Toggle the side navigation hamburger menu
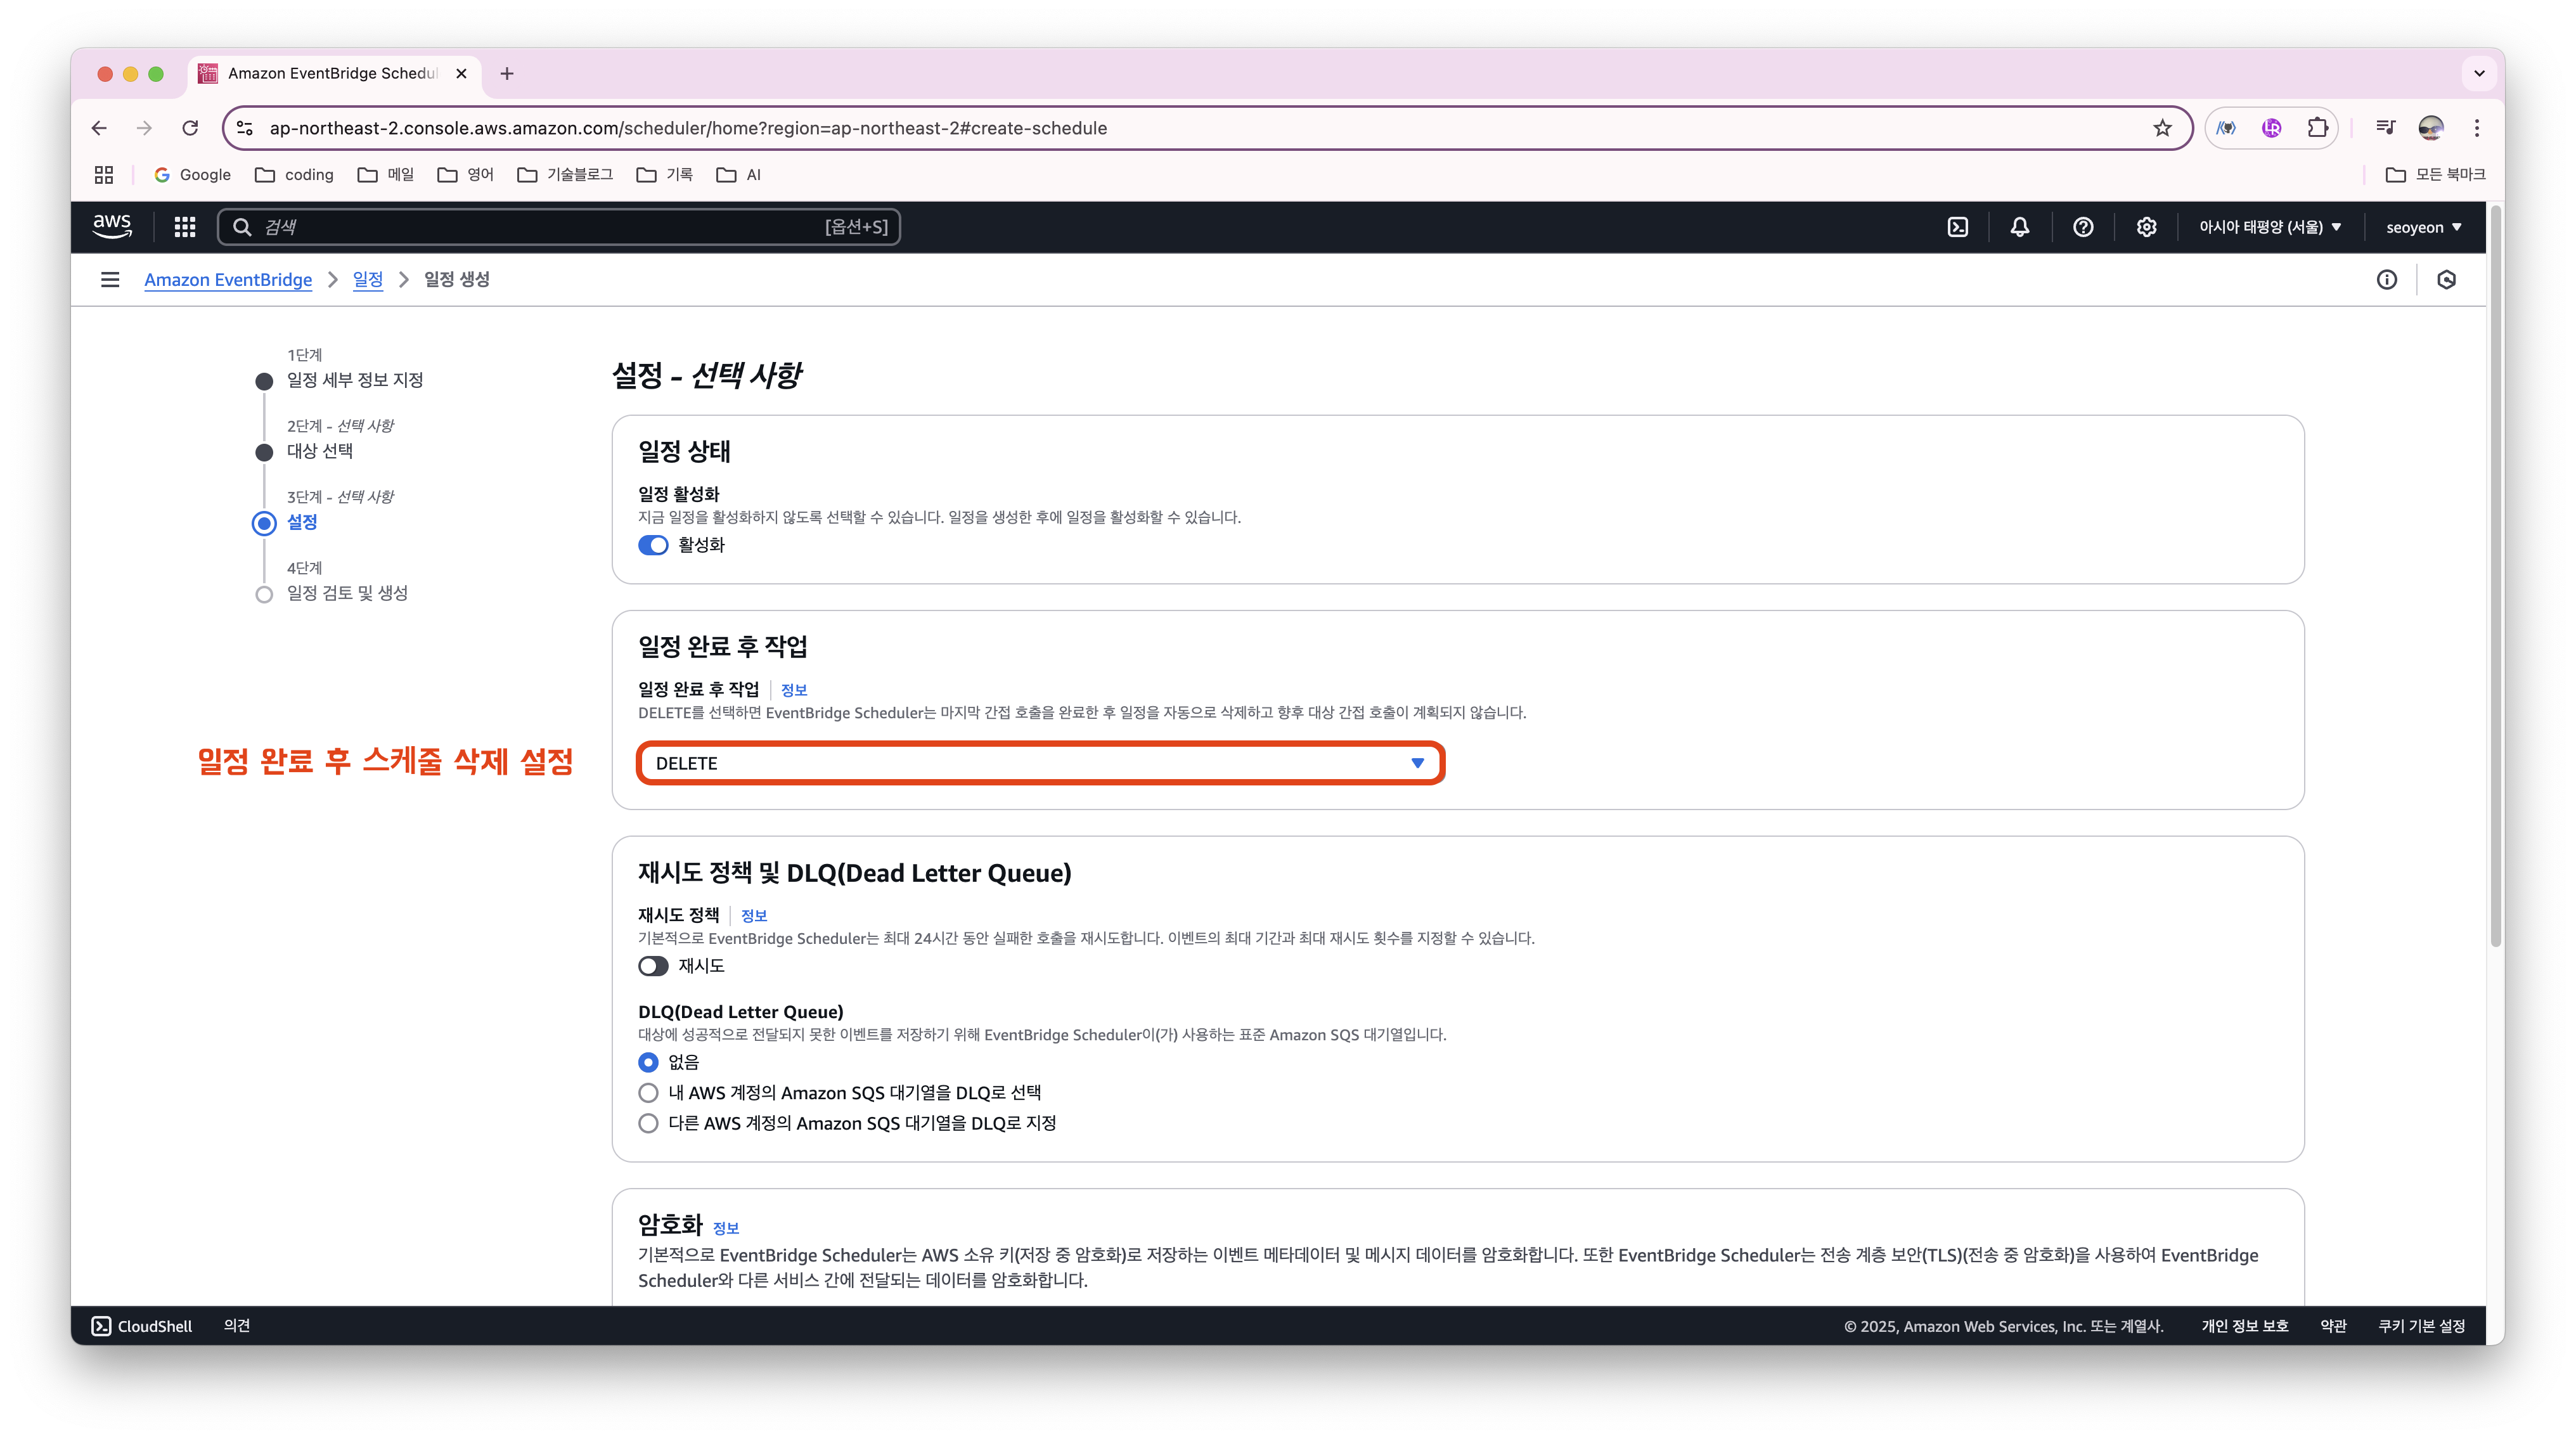Viewport: 2576px width, 1439px height. pyautogui.click(x=110, y=280)
